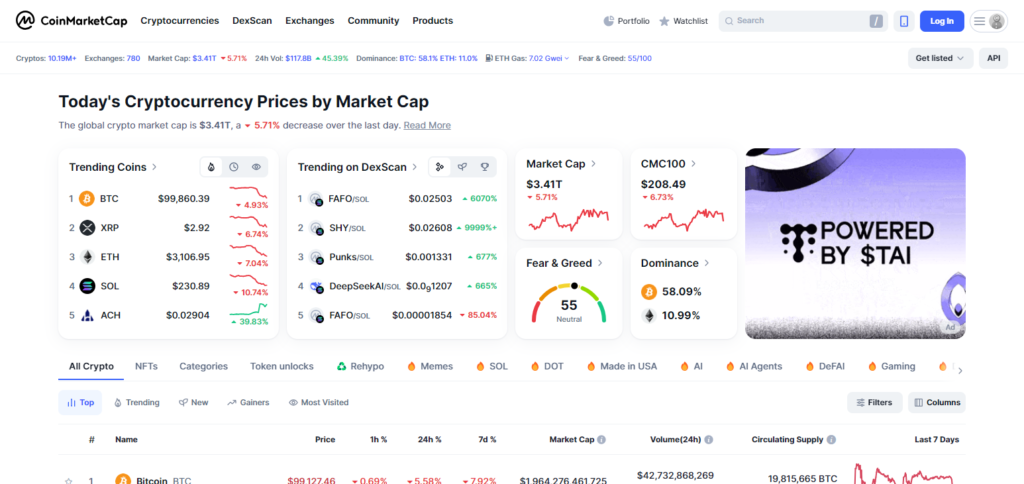Select the DexScan trophy gainers icon
The image size is (1024, 484).
tap(485, 167)
